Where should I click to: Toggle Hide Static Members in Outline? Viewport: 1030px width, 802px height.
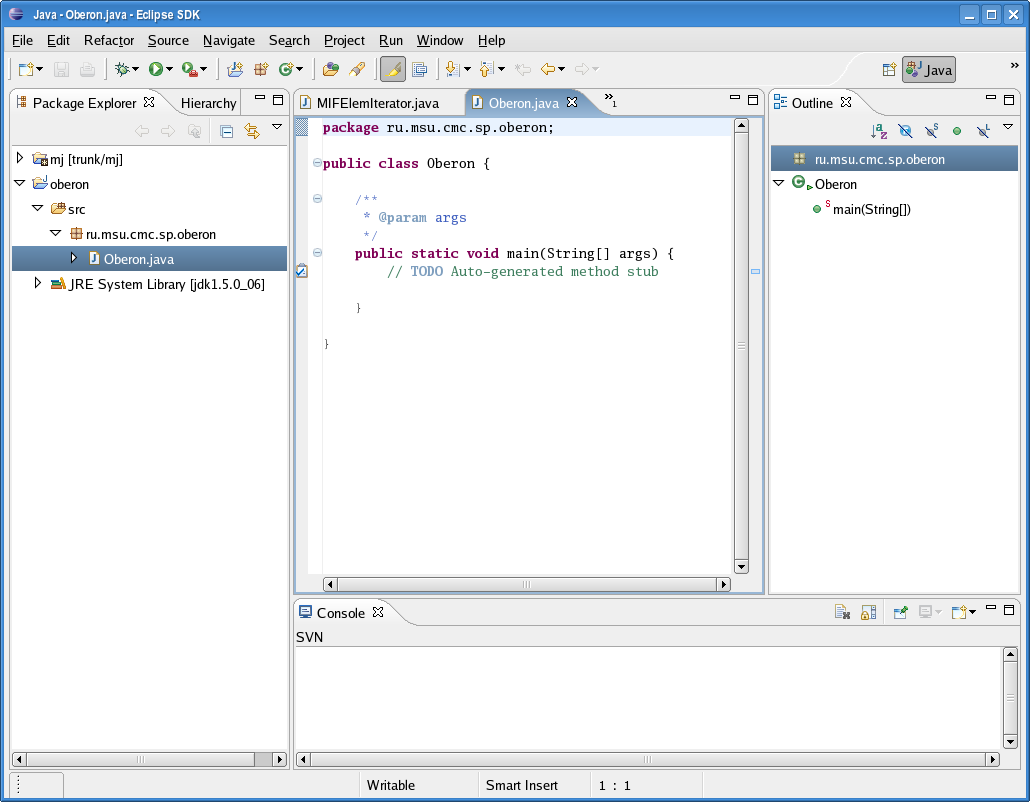click(931, 131)
